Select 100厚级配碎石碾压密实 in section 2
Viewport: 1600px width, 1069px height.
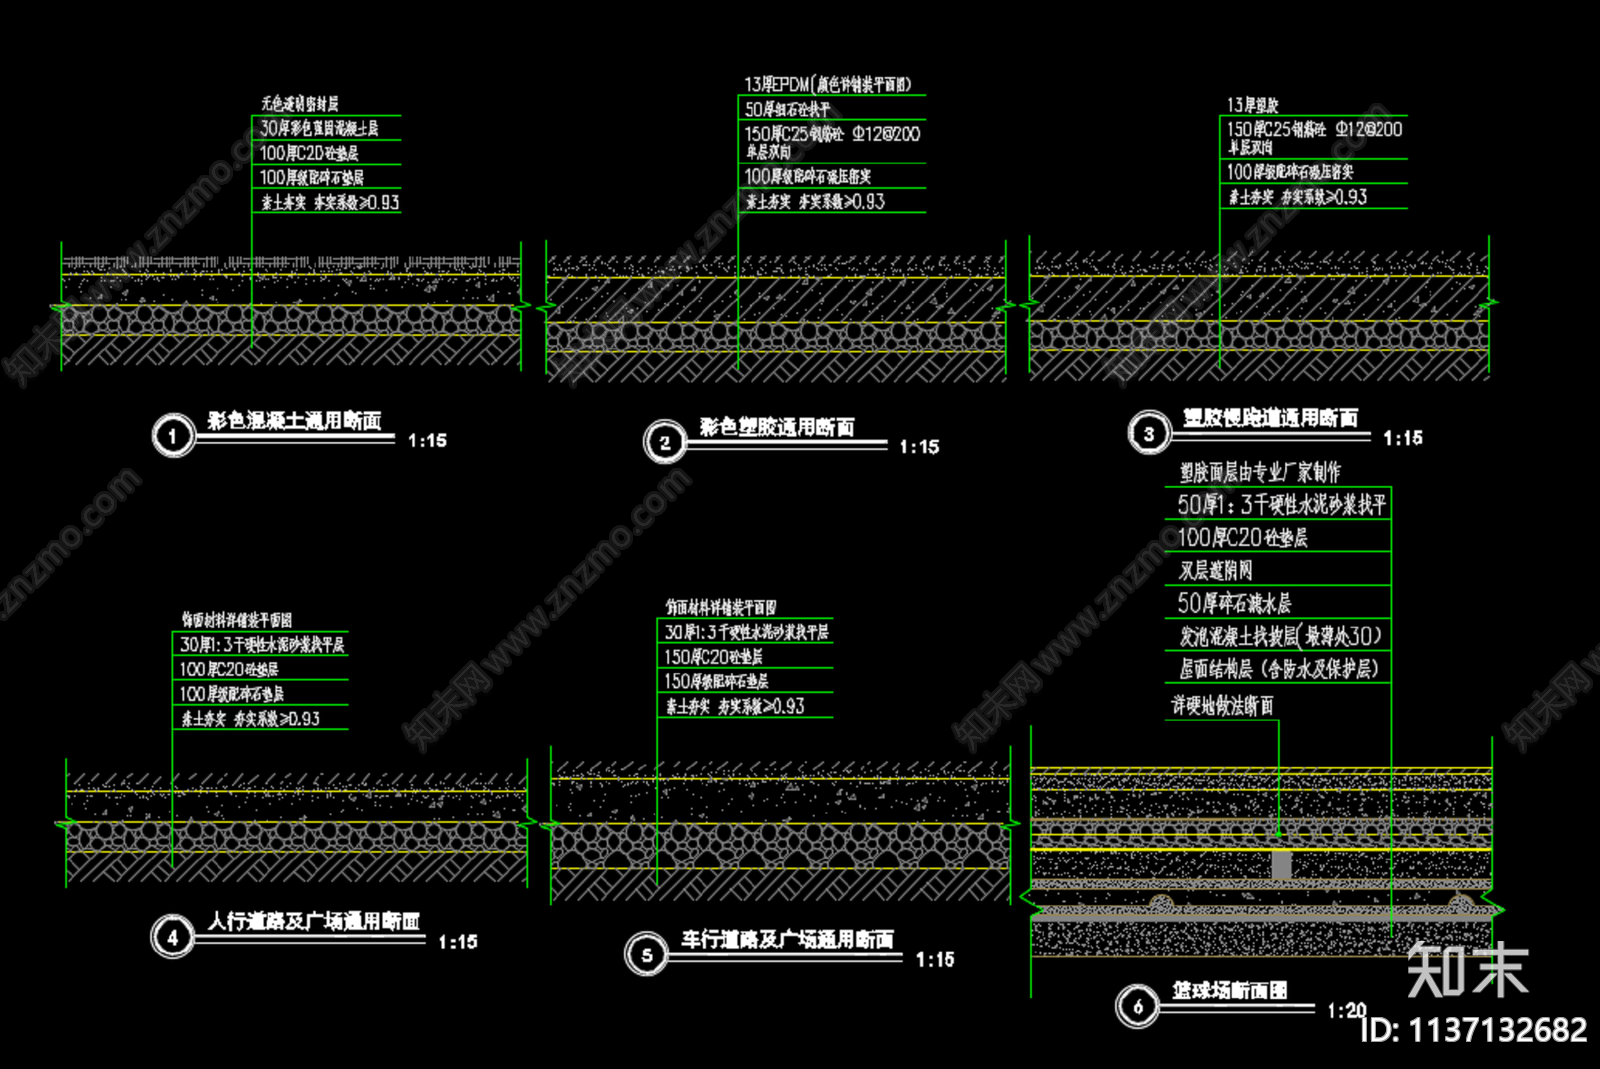(x=808, y=177)
